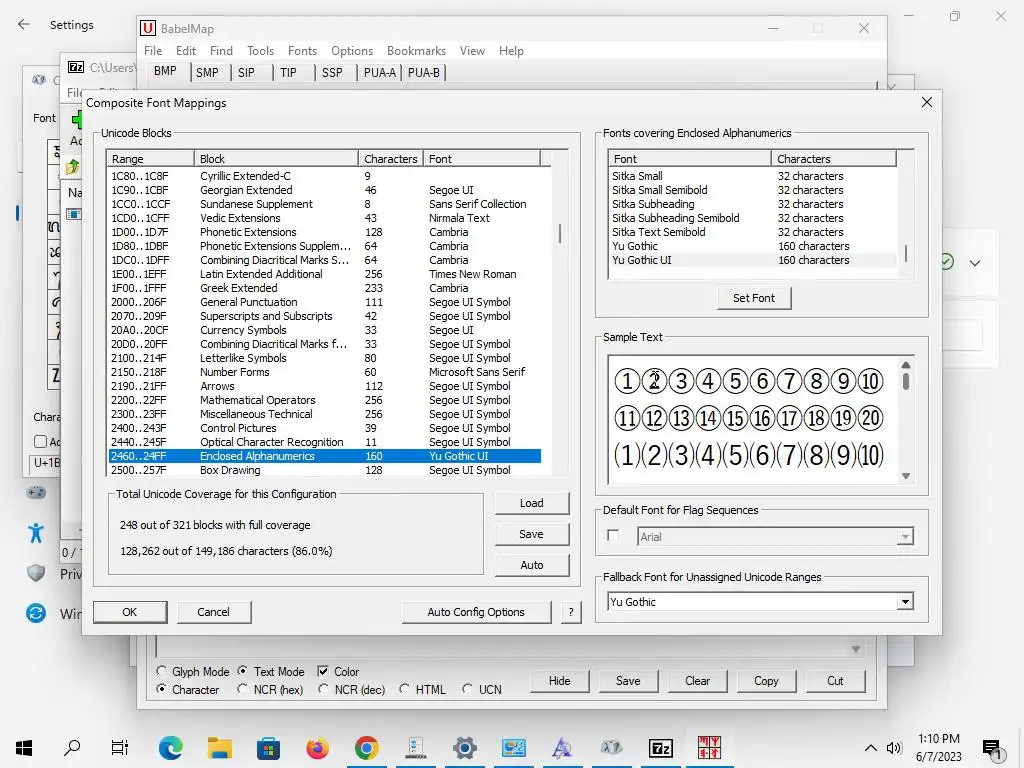Open the Bookmarks menu in BabelMap
The height and width of the screenshot is (768, 1024).
pos(416,50)
